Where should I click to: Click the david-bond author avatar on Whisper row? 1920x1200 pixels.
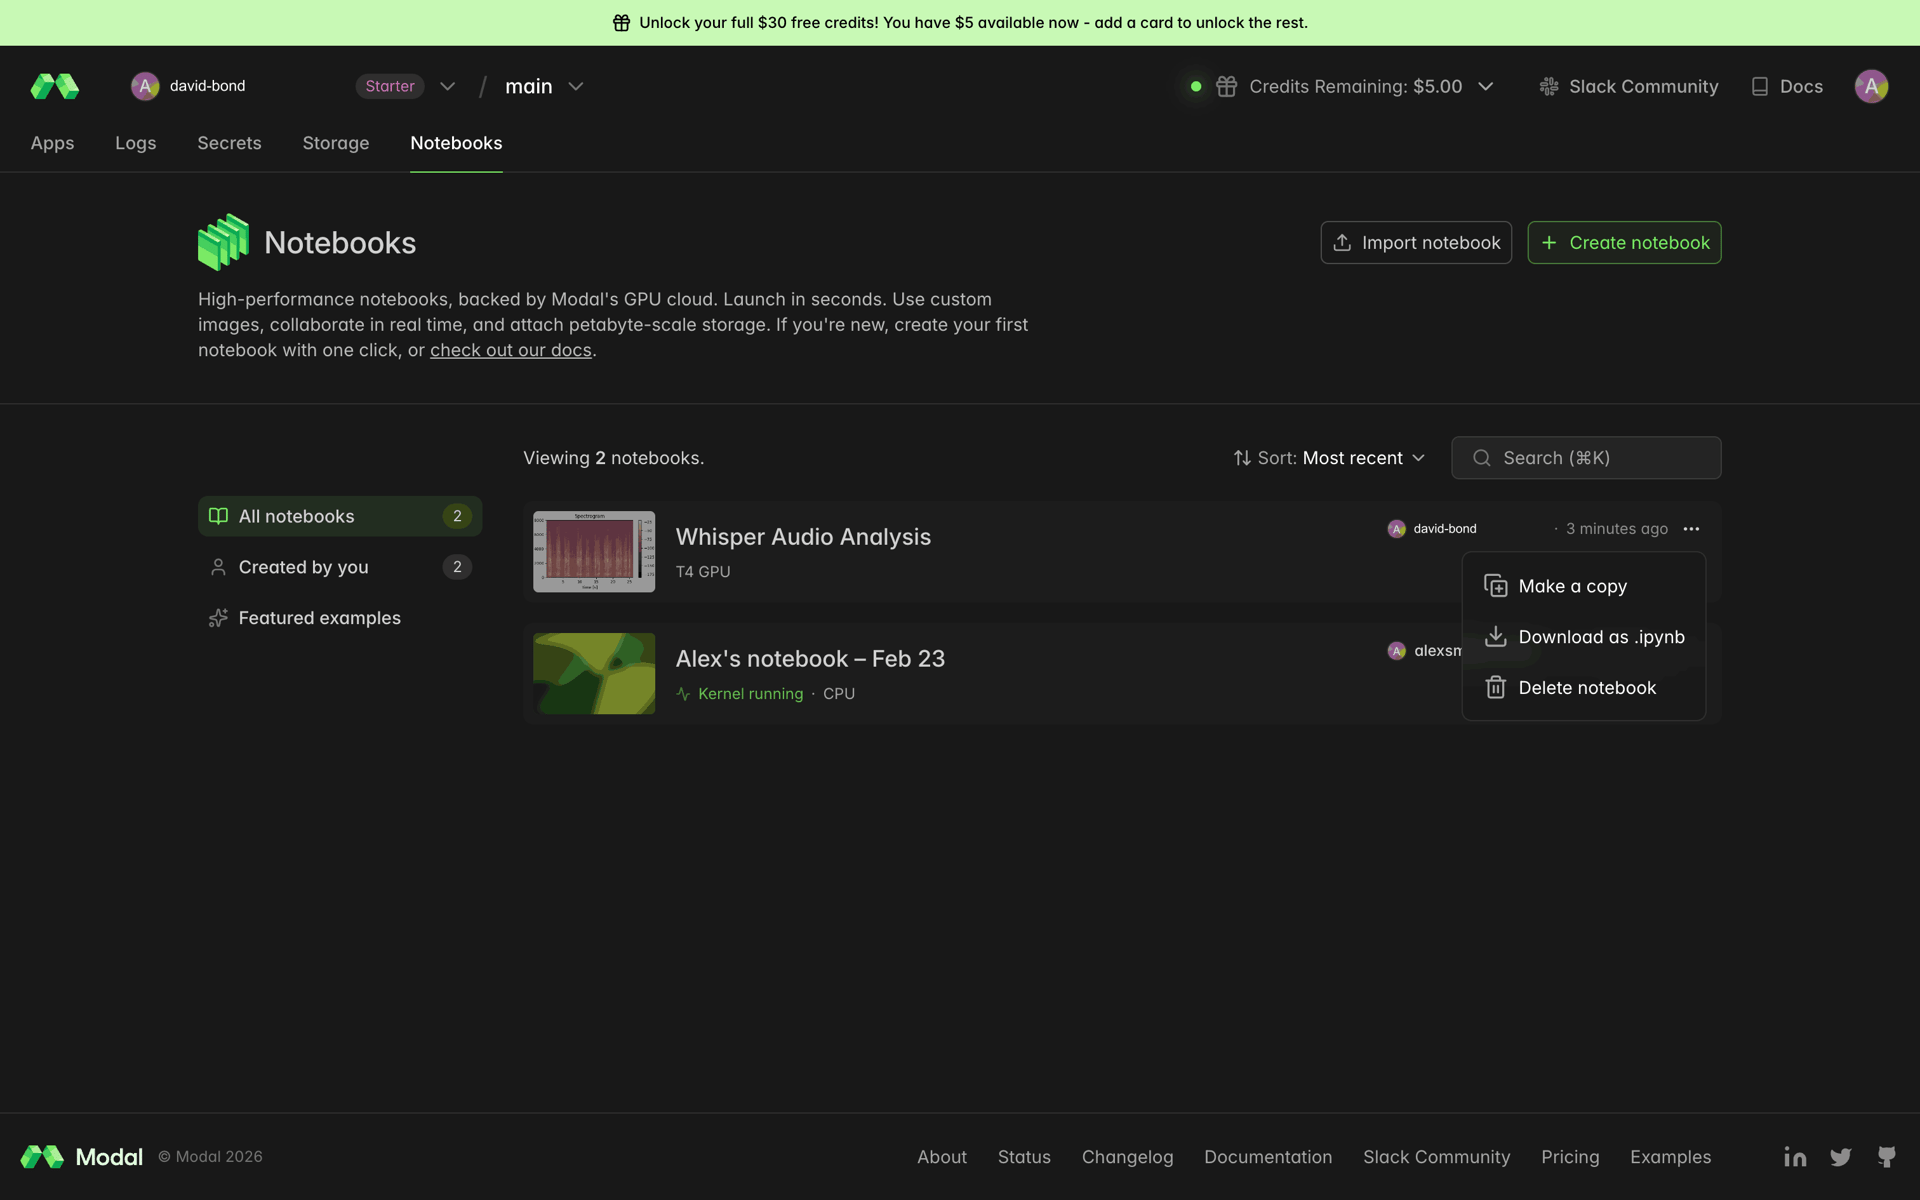pos(1396,528)
